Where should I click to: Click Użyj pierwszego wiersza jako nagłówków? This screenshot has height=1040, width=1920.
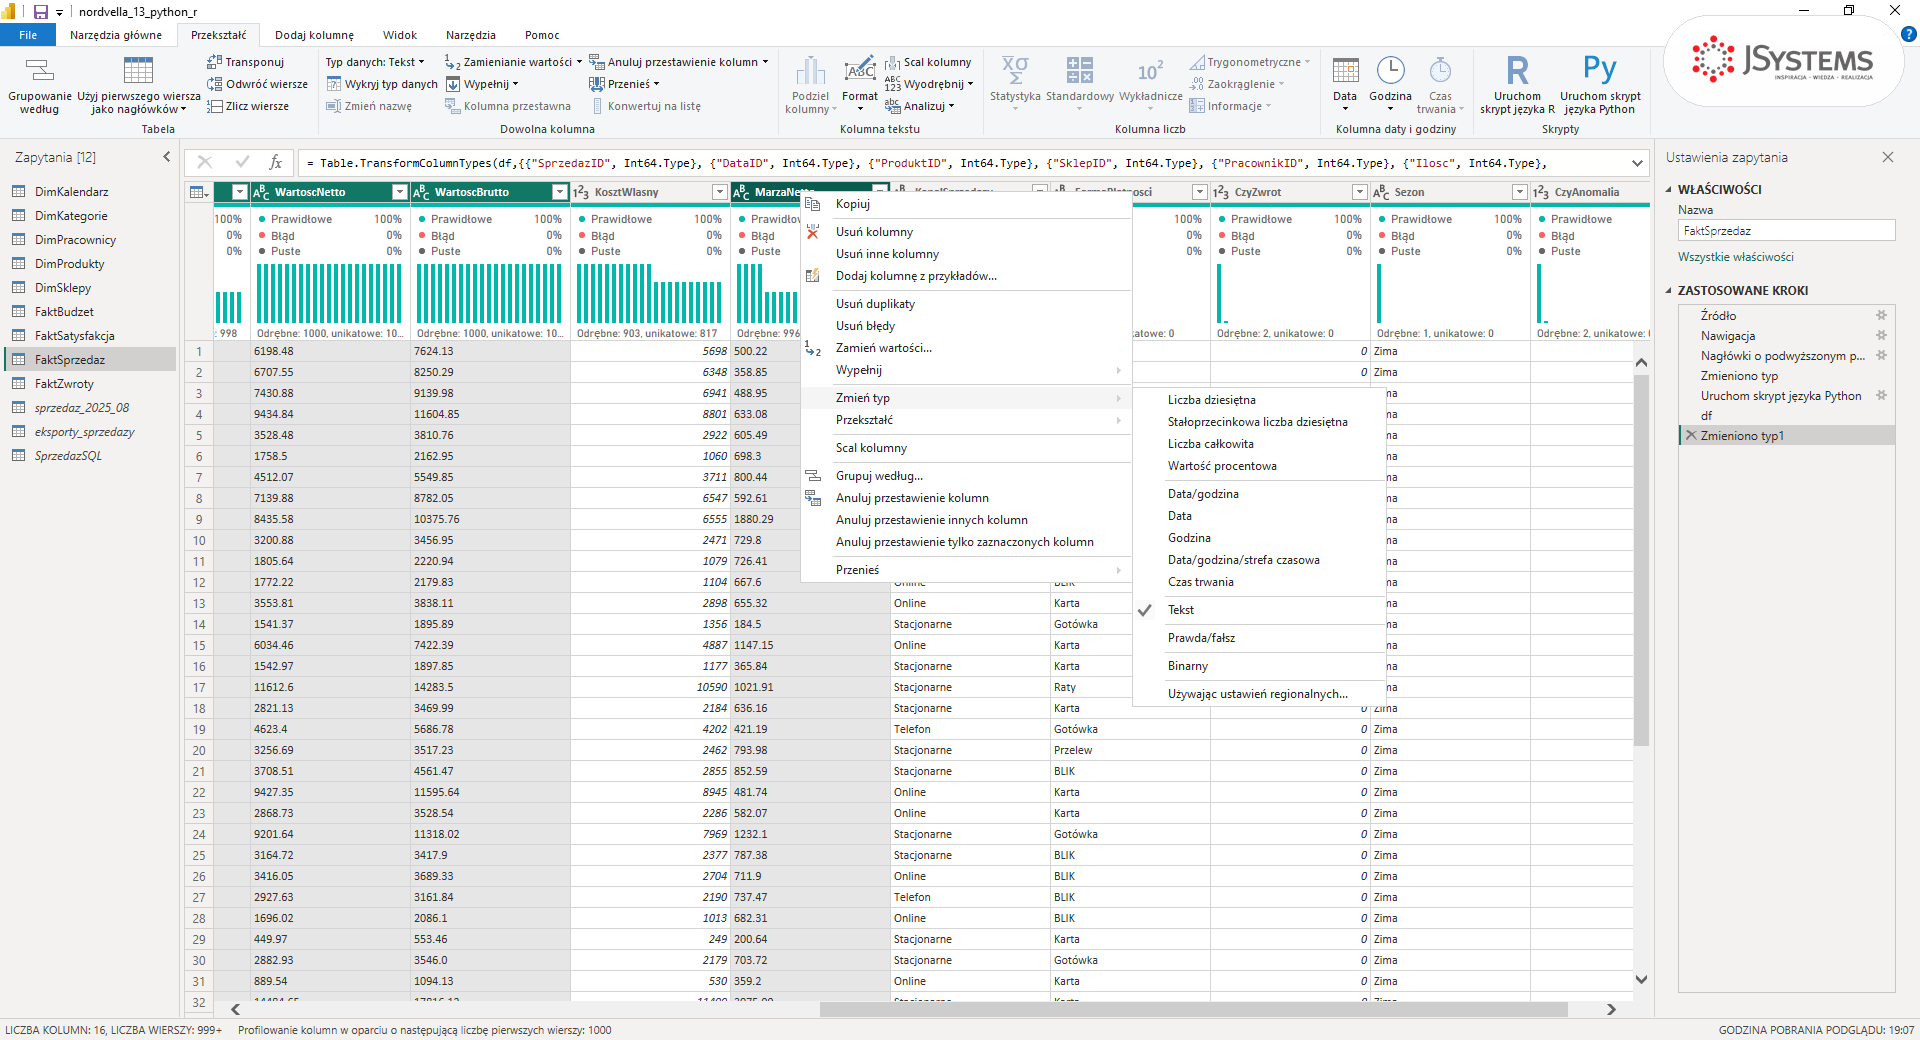pos(139,85)
